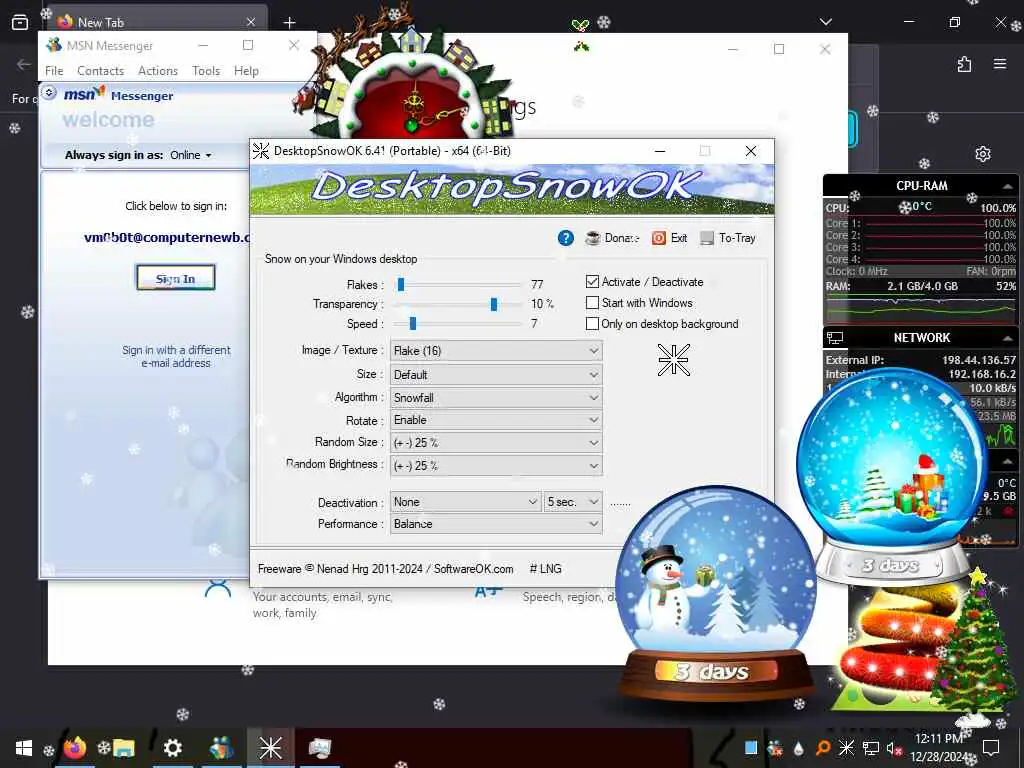Click the MSN Messenger title bar icon
Image resolution: width=1024 pixels, height=768 pixels.
[x=54, y=45]
